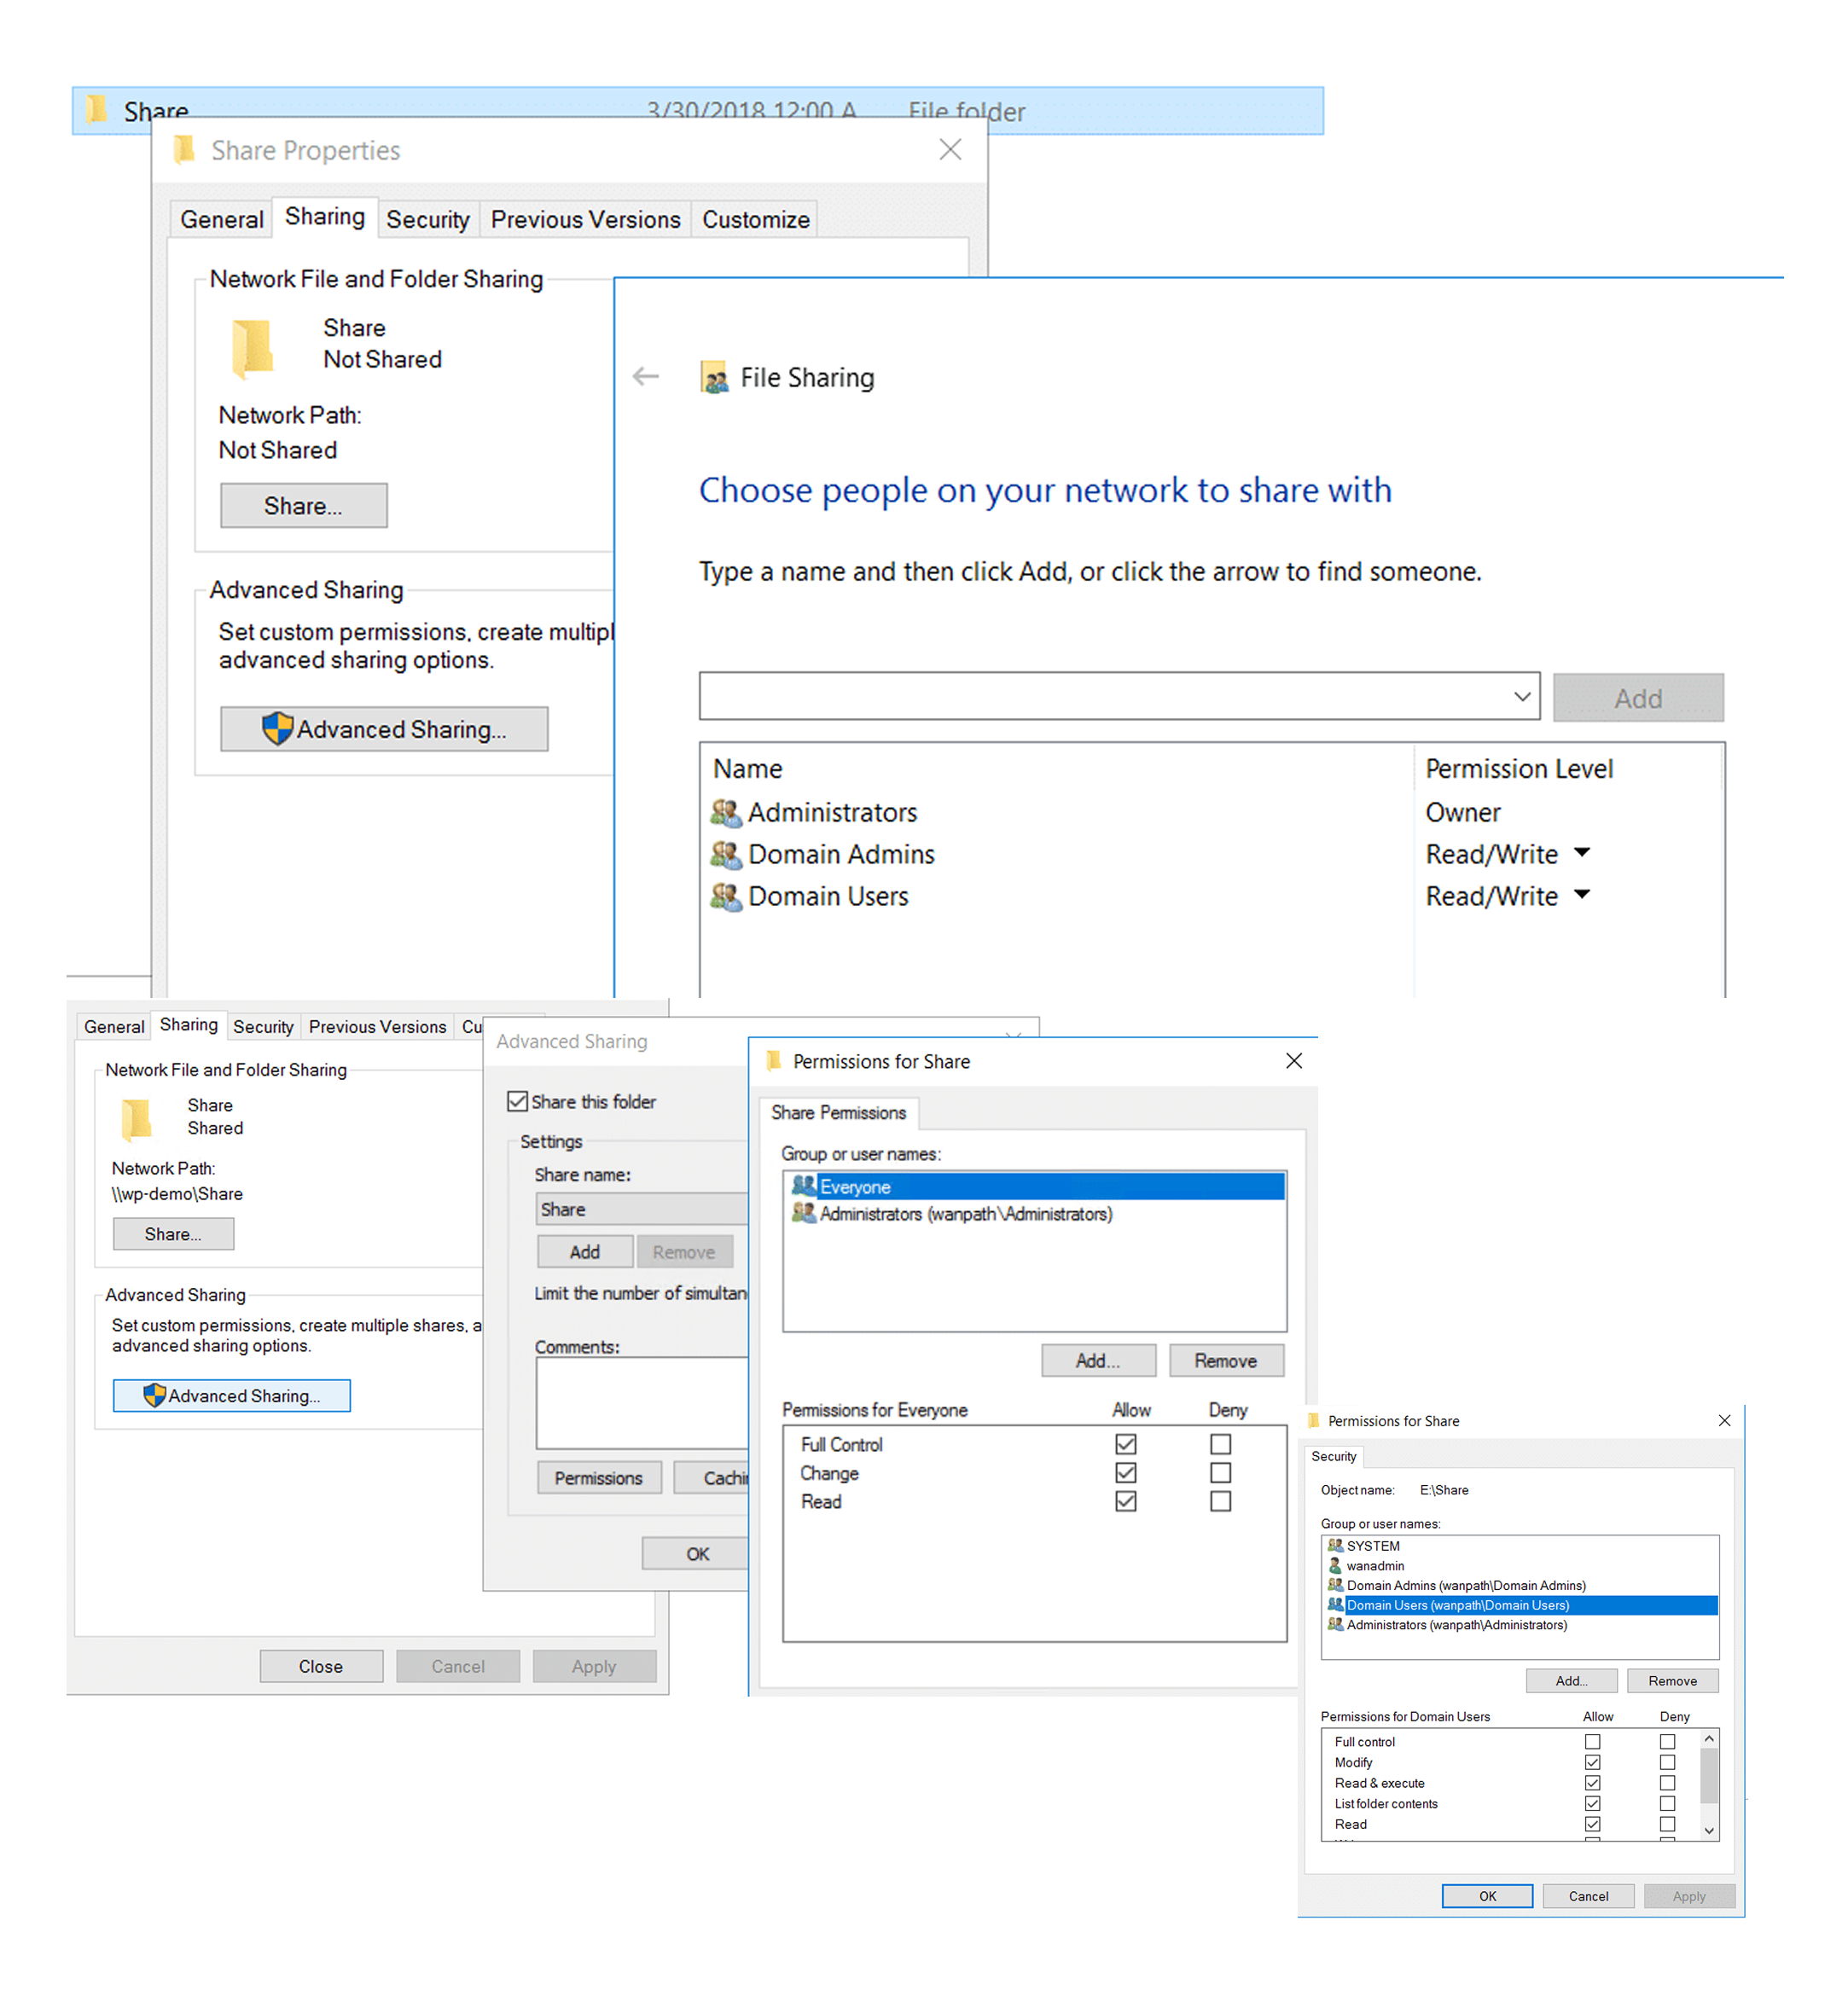Screen dimensions: 1848x1996
Task: Select Domain Users in the Security group list
Action: [x=1456, y=1605]
